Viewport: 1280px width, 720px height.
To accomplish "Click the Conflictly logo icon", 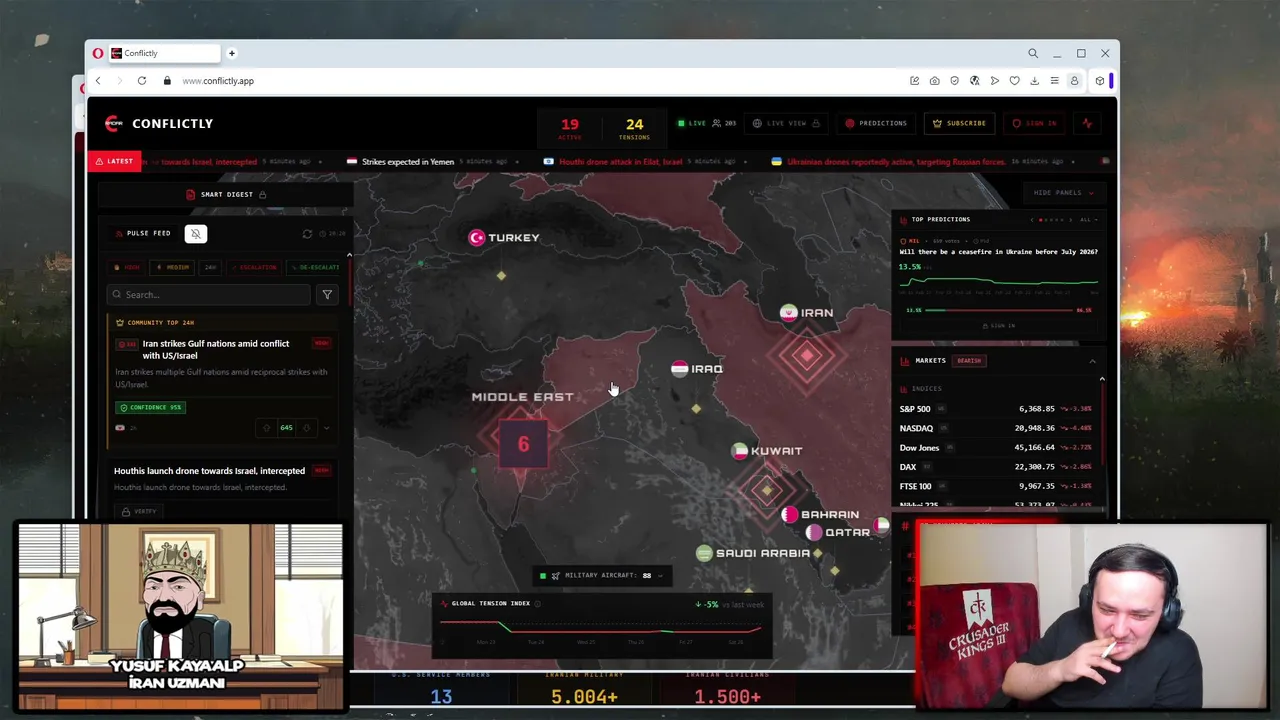I will [x=113, y=123].
